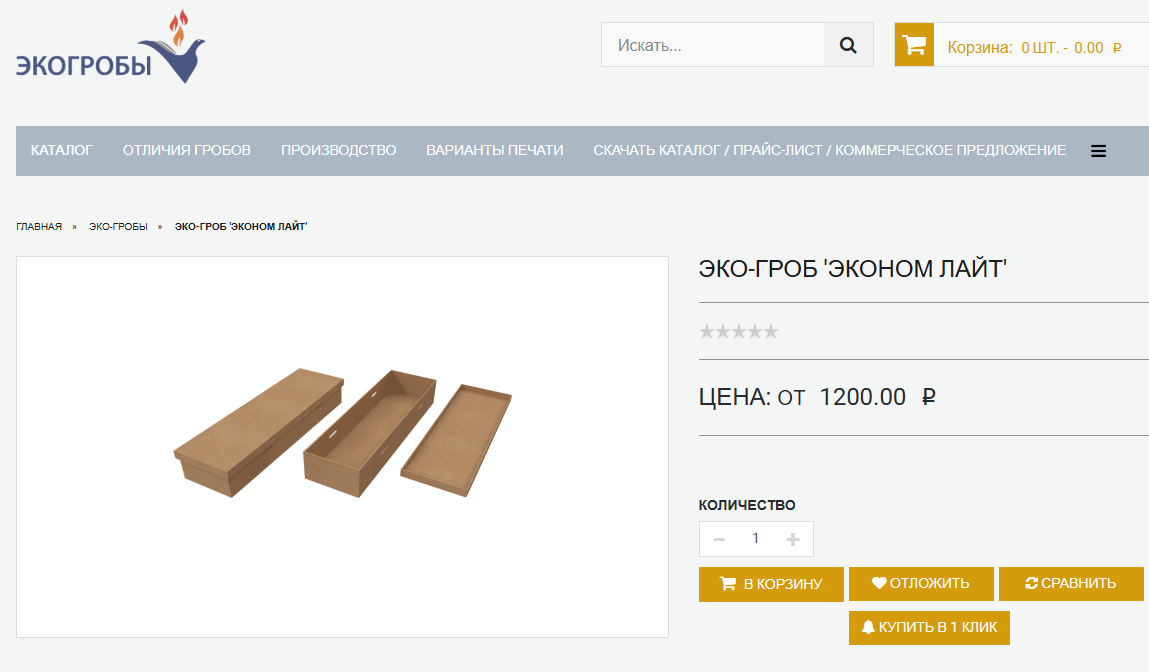Open the shopping cart icon
Image resolution: width=1149 pixels, height=672 pixels.
pos(914,45)
